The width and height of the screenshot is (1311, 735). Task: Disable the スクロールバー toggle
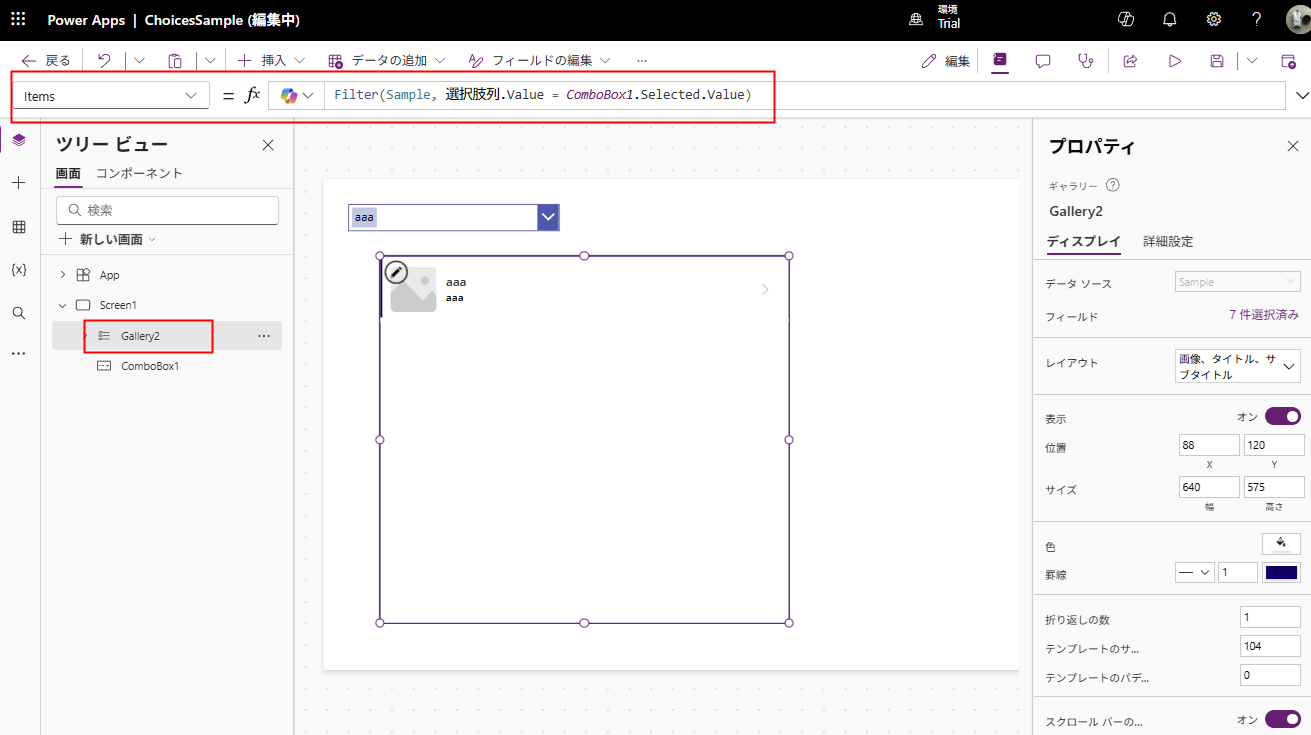pyautogui.click(x=1282, y=719)
